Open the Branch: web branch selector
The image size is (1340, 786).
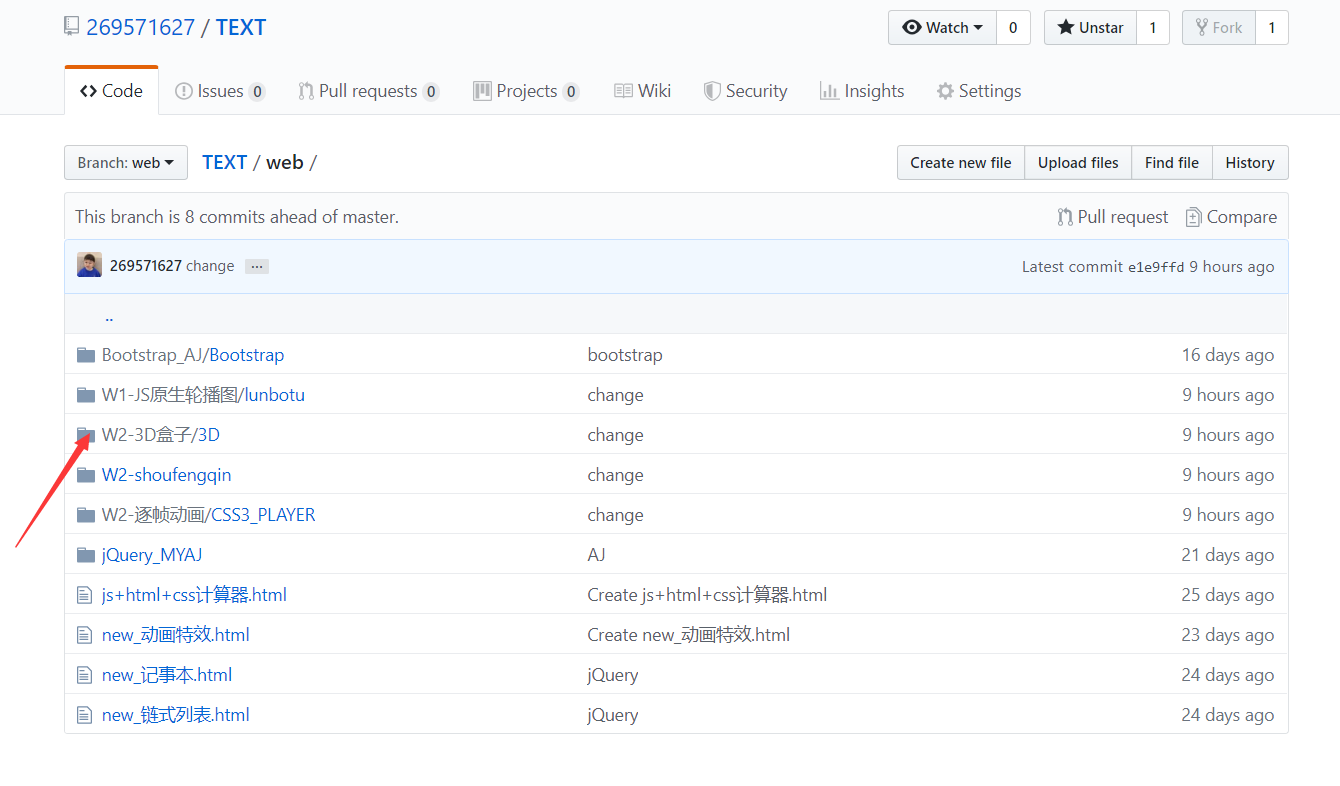point(125,162)
